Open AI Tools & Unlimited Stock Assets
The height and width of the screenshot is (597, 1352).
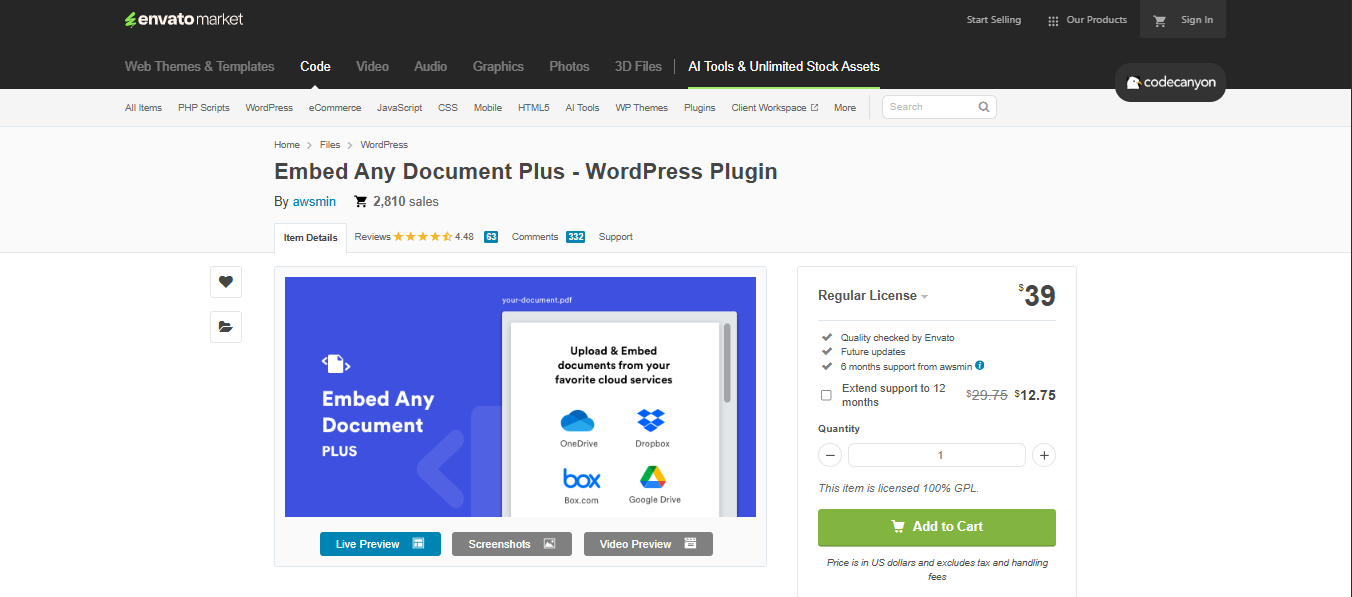784,66
